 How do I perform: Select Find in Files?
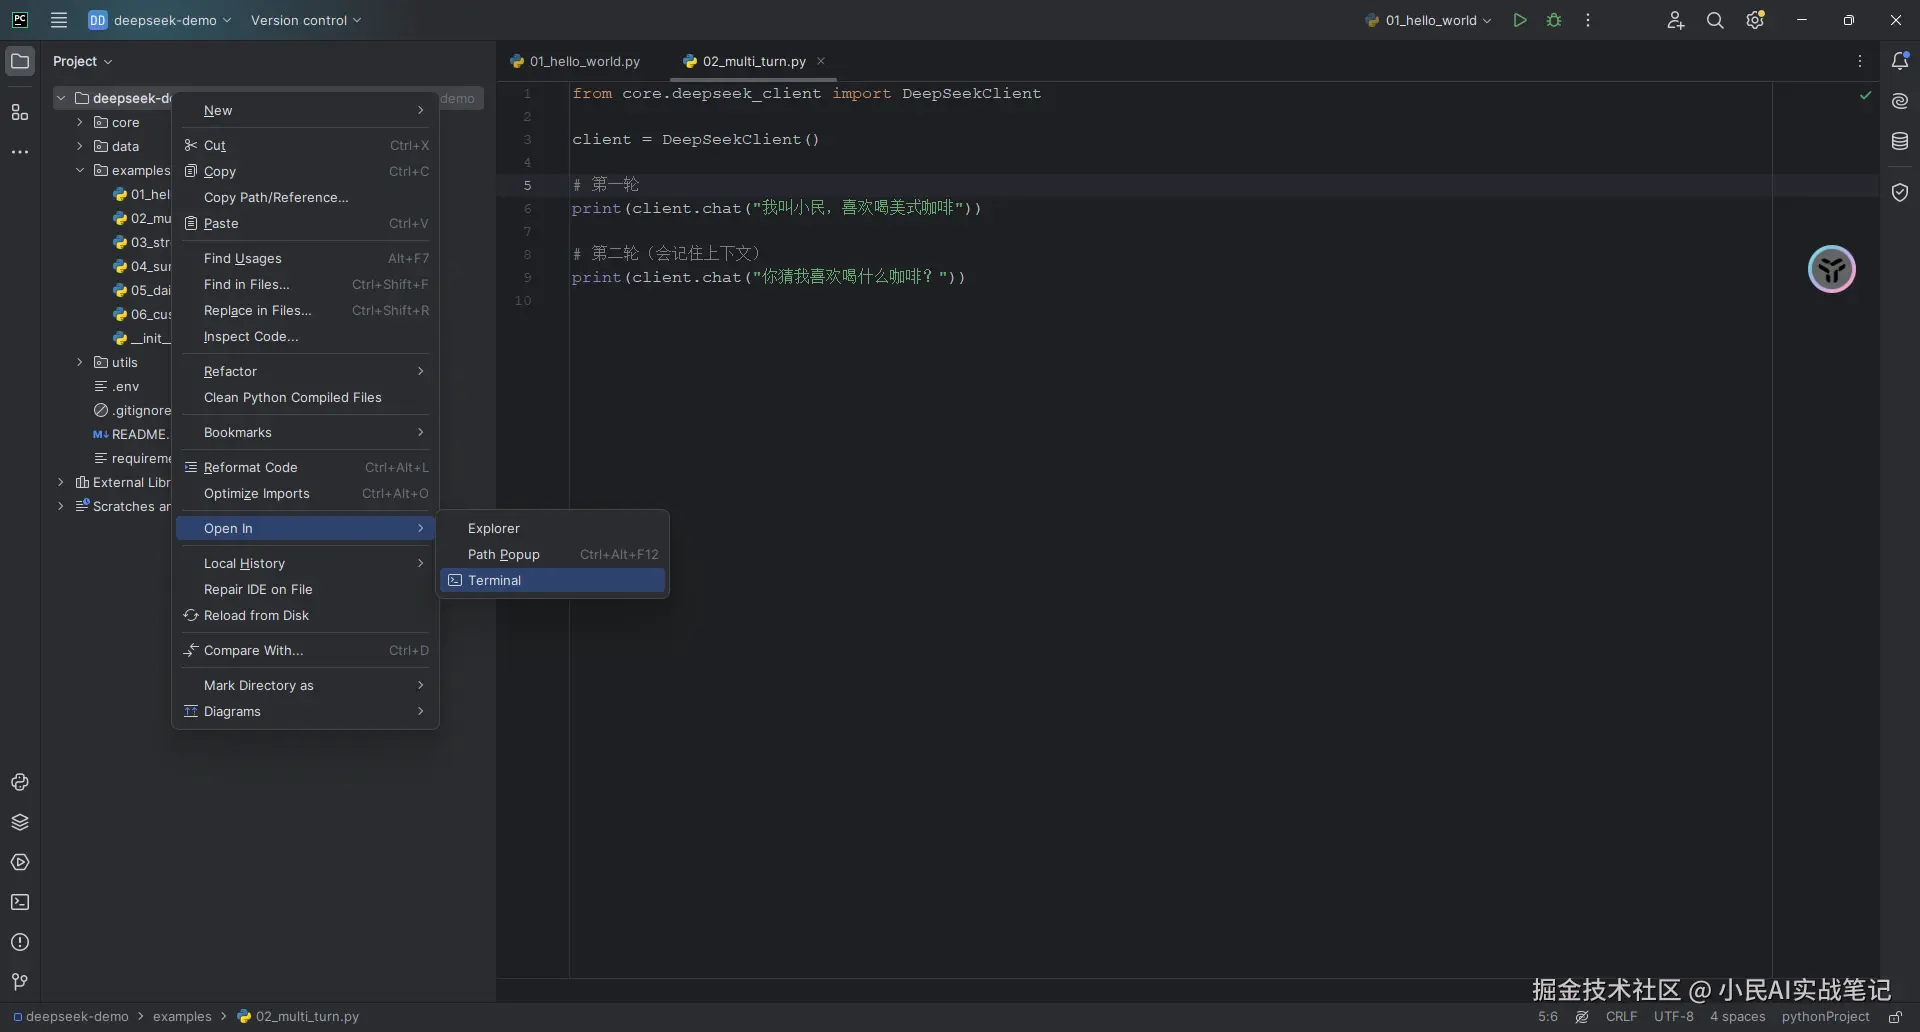[x=306, y=284]
